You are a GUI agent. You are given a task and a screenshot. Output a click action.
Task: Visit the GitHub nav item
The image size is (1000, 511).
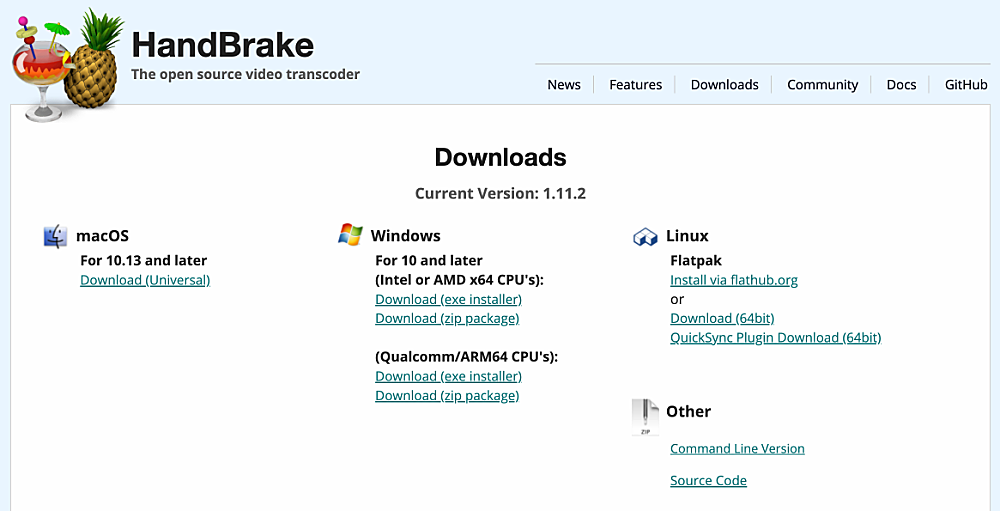pos(966,85)
